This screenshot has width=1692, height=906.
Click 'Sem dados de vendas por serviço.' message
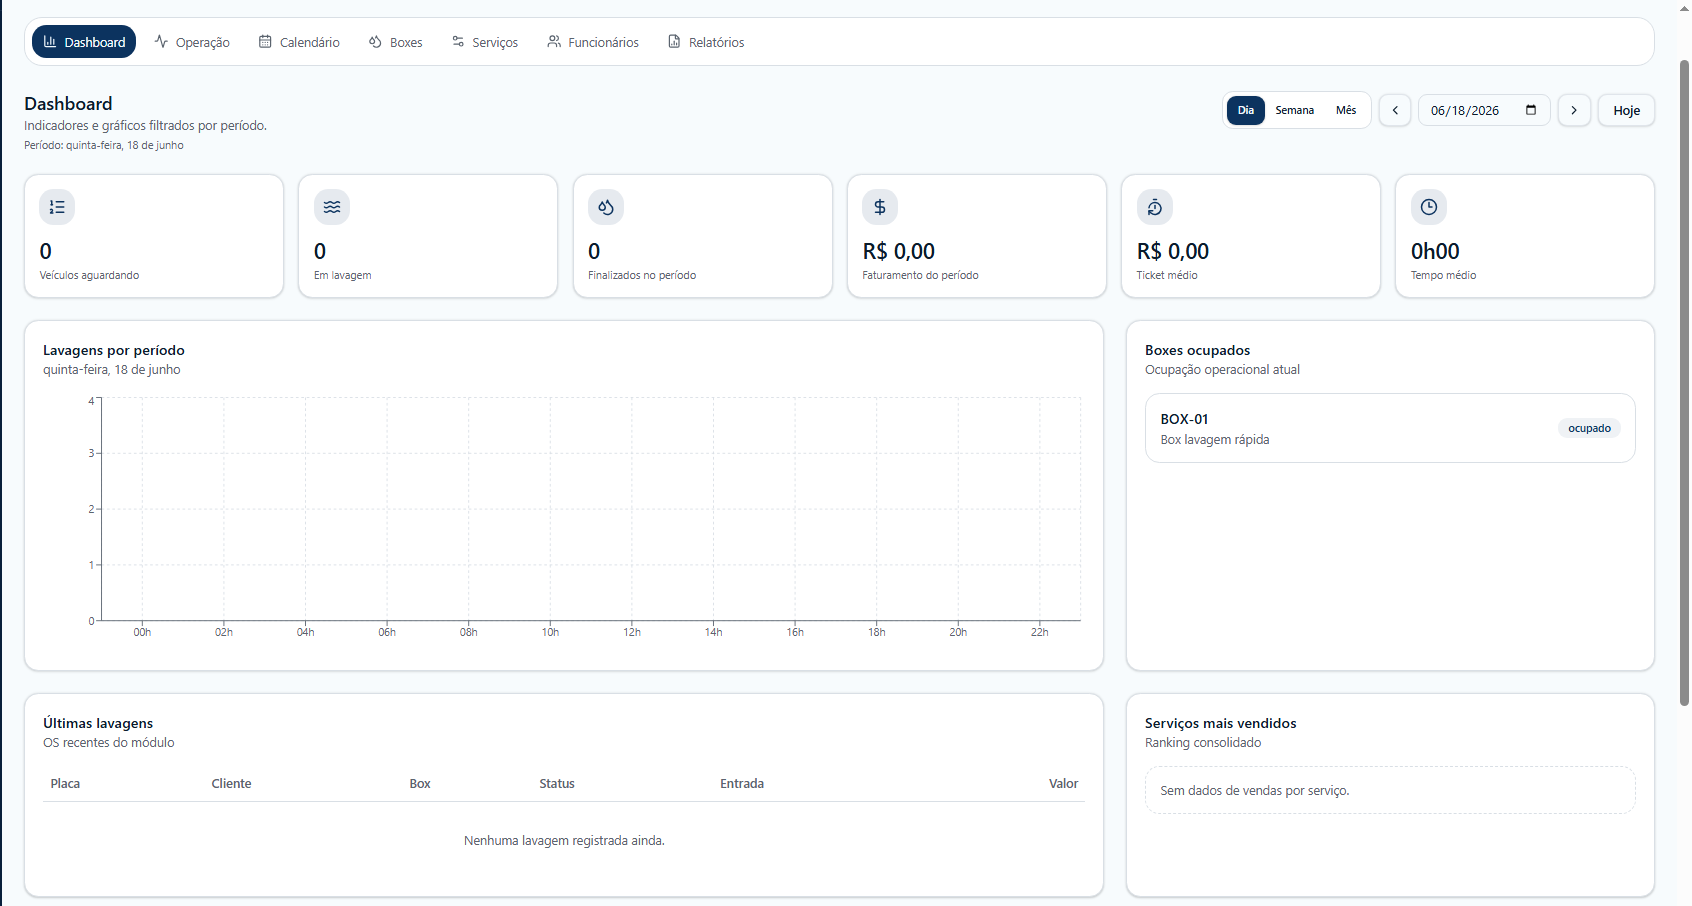[x=1254, y=791]
